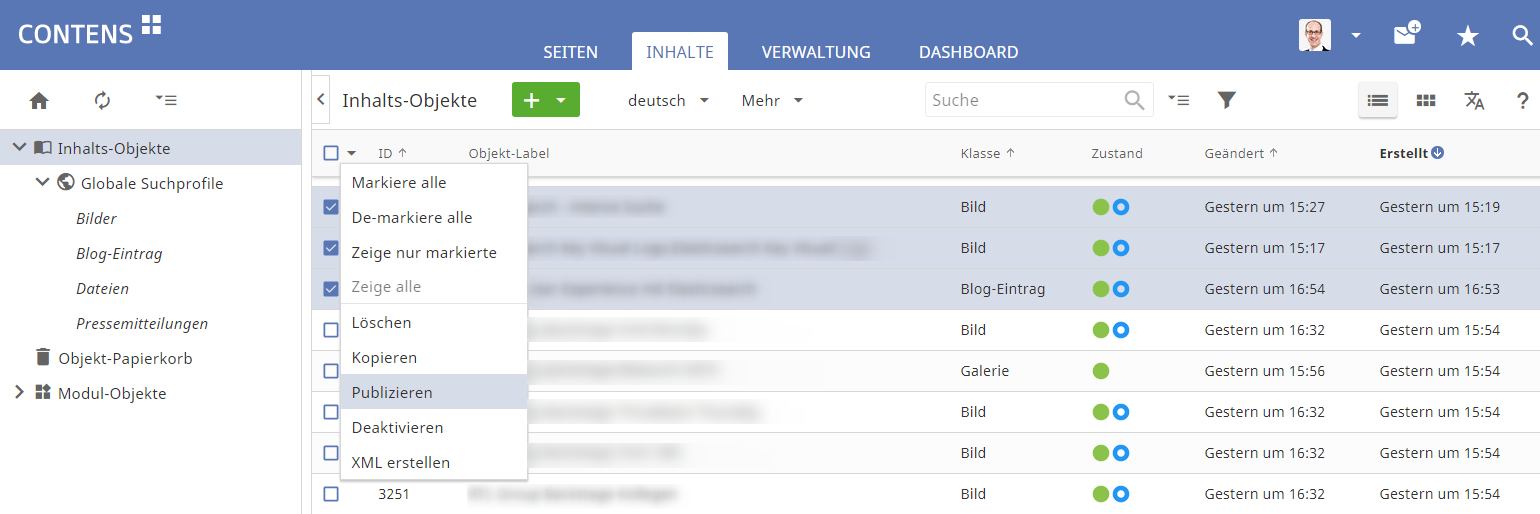1540x514 pixels.
Task: Open the mail notifications icon
Action: point(1407,35)
